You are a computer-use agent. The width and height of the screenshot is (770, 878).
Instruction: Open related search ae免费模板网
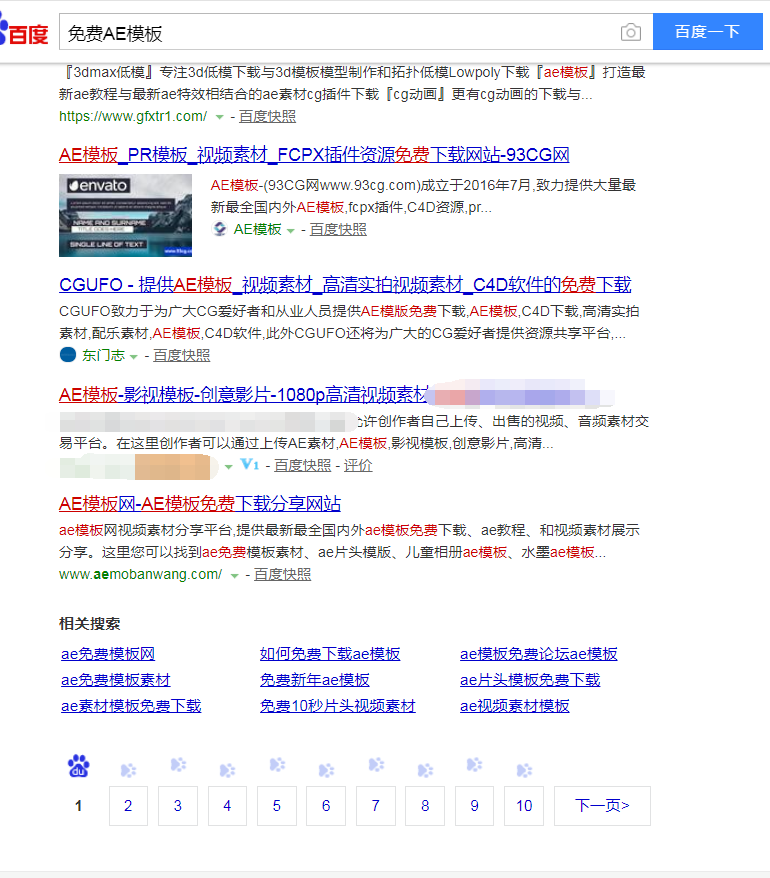click(108, 653)
